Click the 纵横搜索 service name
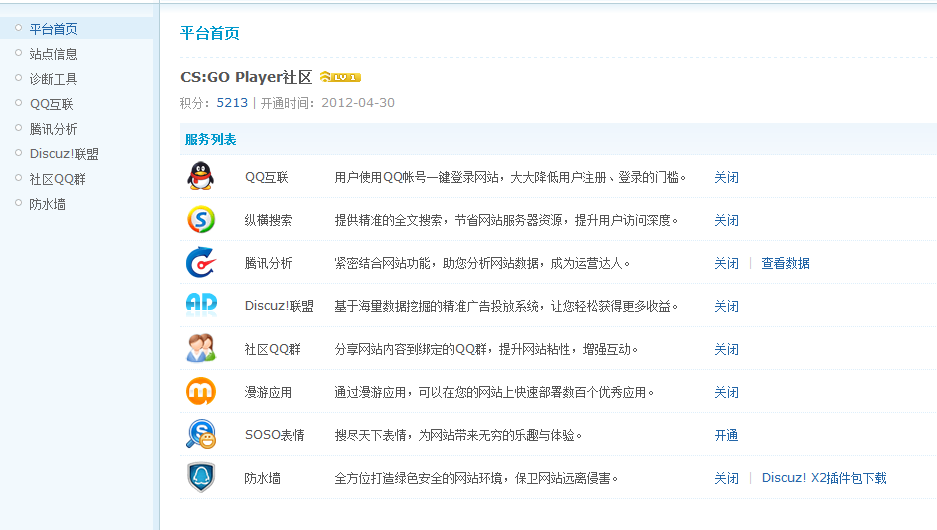 (x=268, y=220)
